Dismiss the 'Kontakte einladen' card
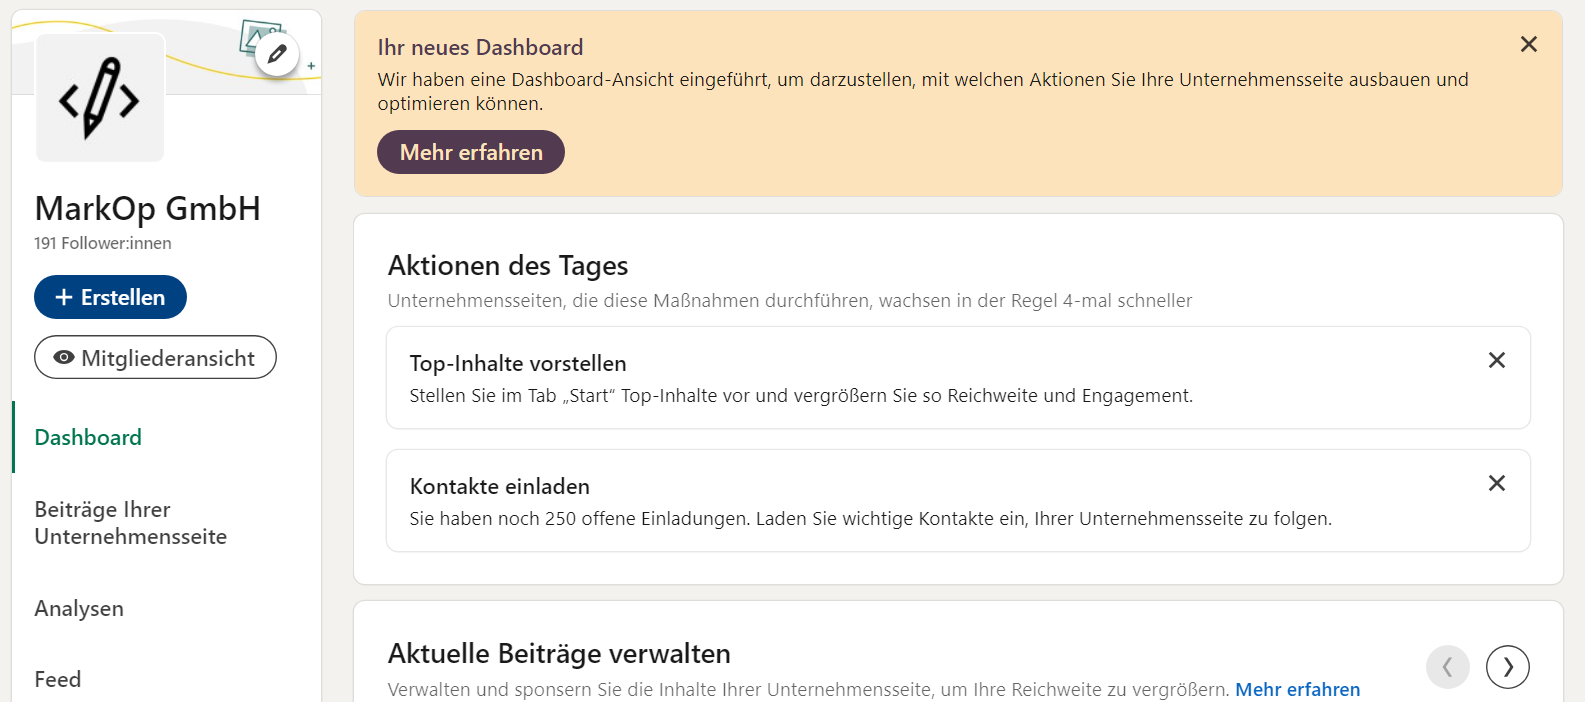 (x=1496, y=483)
